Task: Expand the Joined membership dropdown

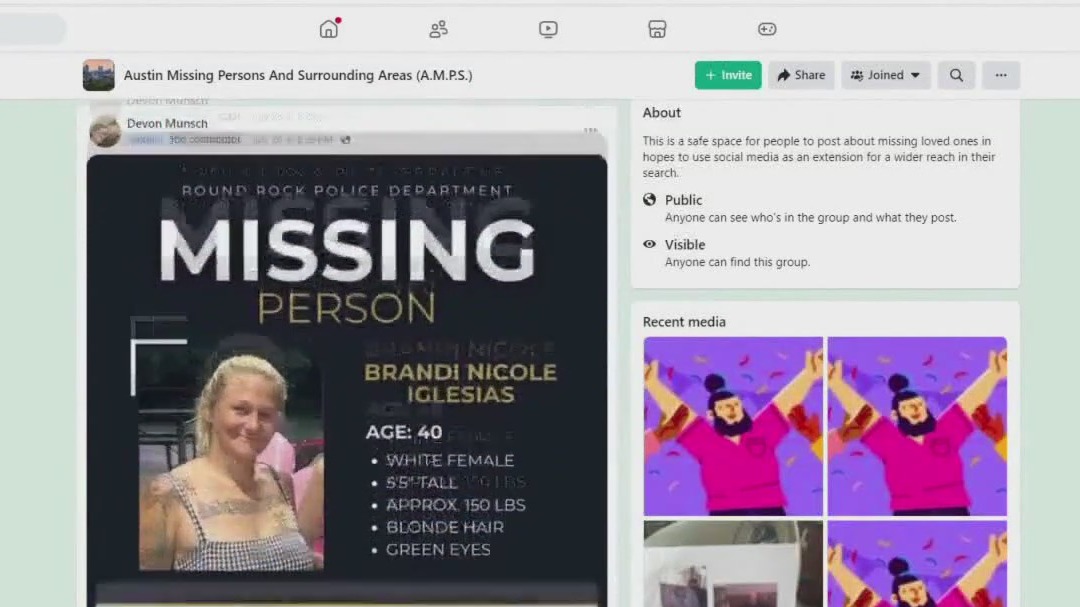Action: coord(886,75)
